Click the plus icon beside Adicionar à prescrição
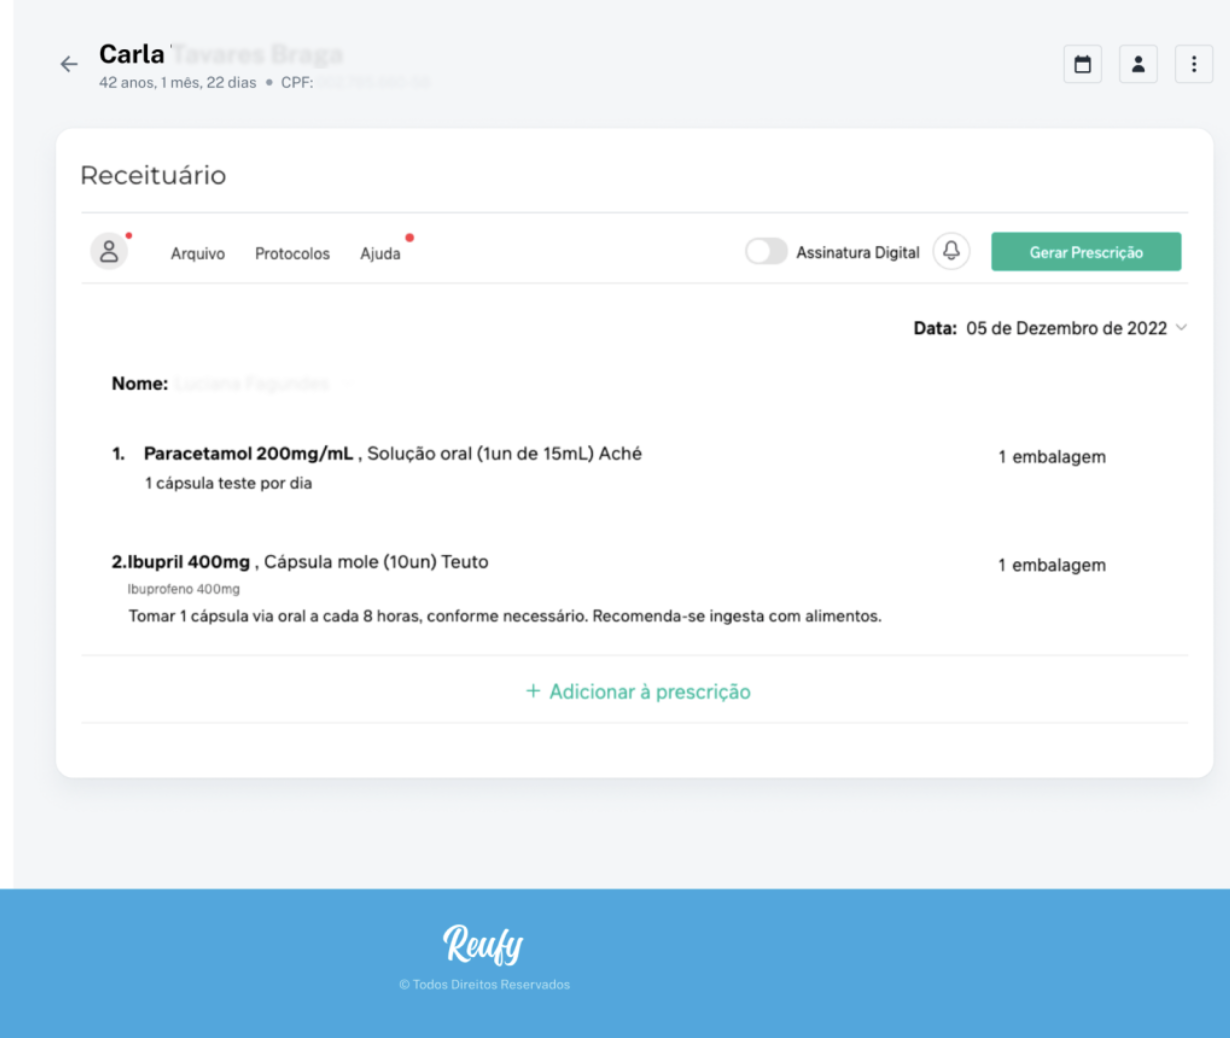This screenshot has width=1230, height=1038. pyautogui.click(x=533, y=691)
